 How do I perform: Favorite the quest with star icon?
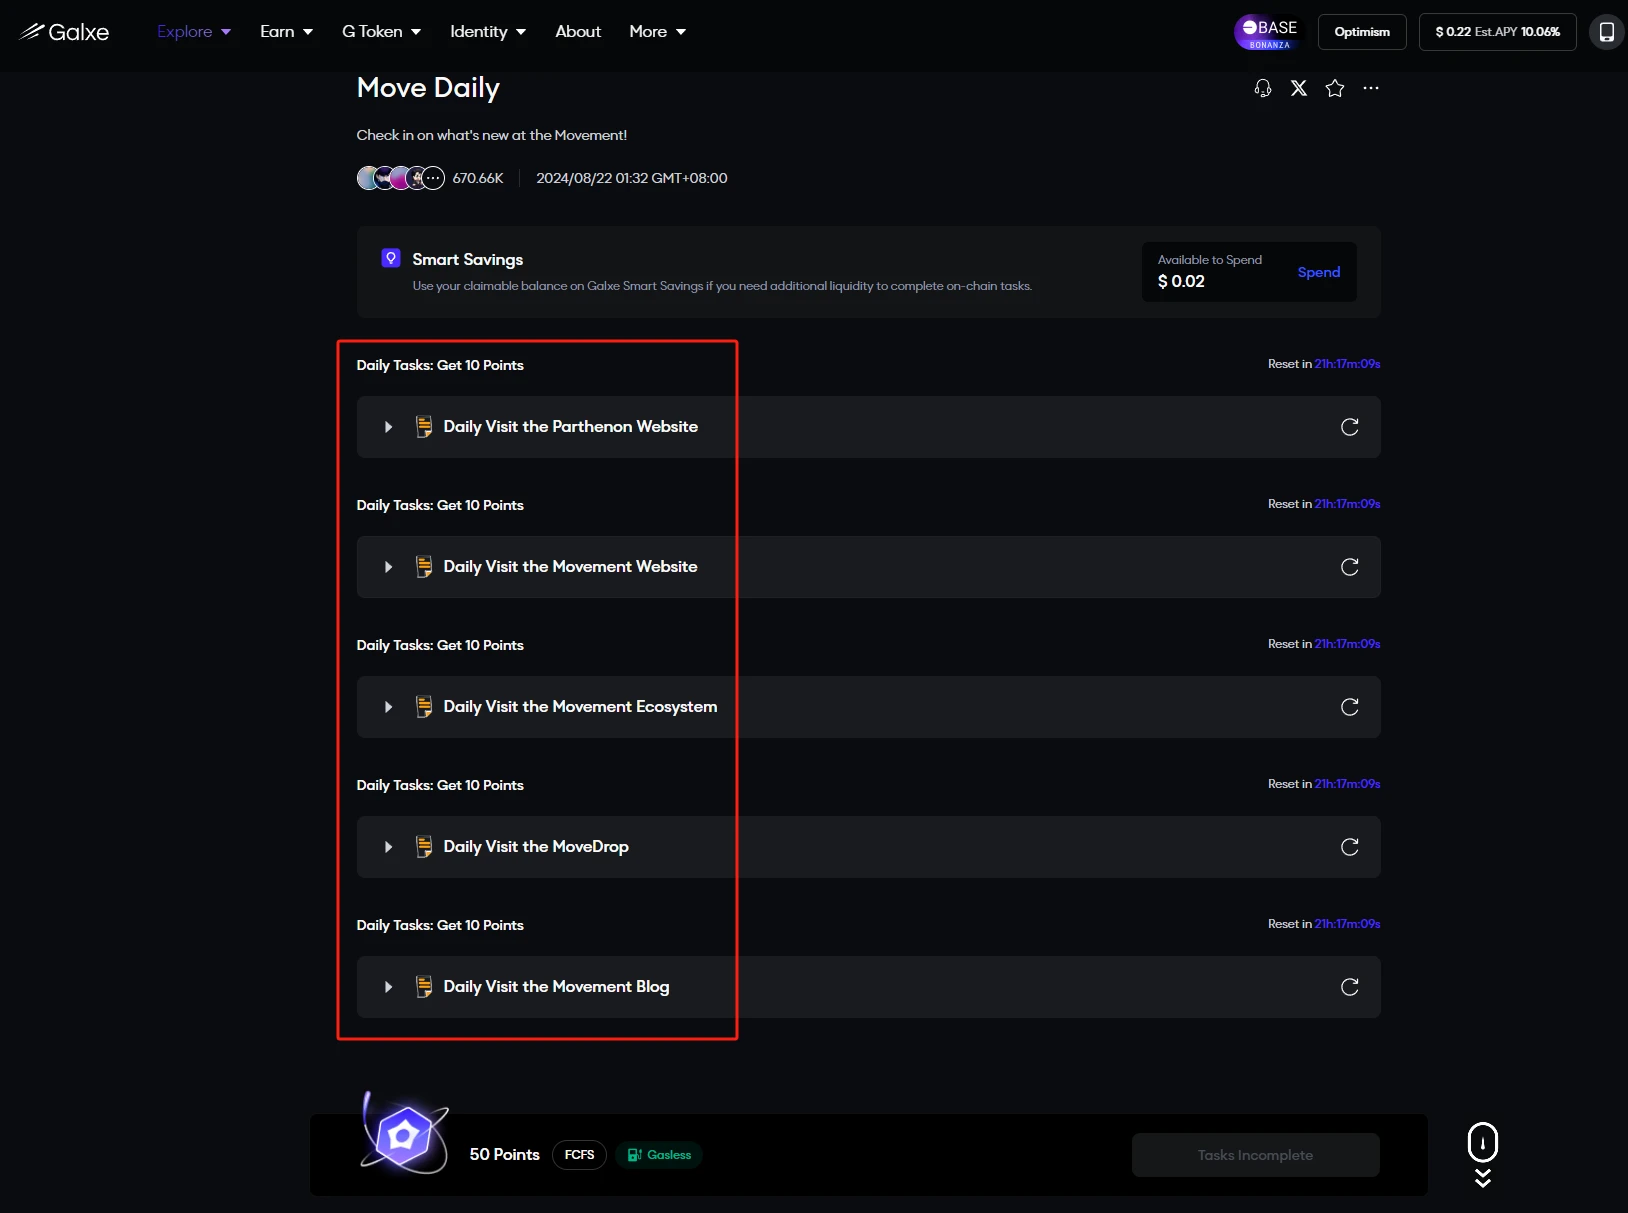click(1335, 88)
